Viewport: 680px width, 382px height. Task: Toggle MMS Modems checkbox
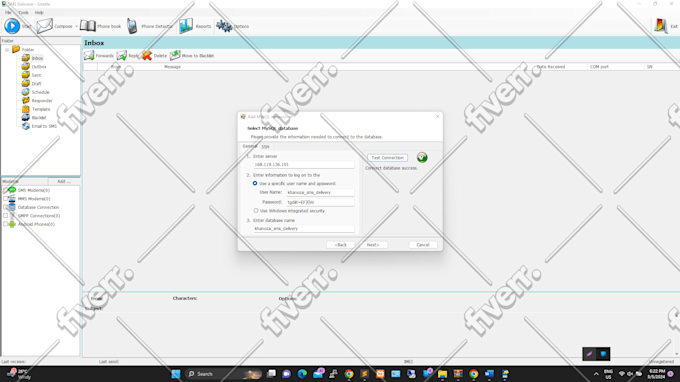5,199
